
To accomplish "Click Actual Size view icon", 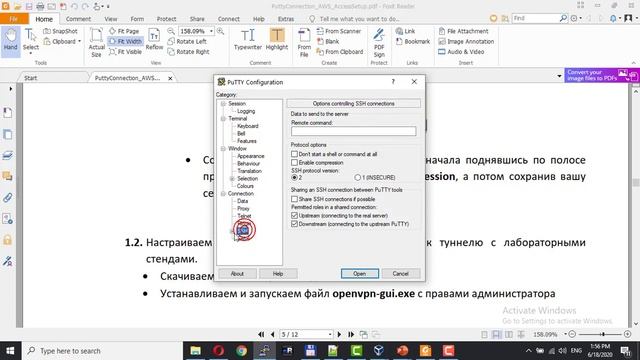I will [x=96, y=42].
